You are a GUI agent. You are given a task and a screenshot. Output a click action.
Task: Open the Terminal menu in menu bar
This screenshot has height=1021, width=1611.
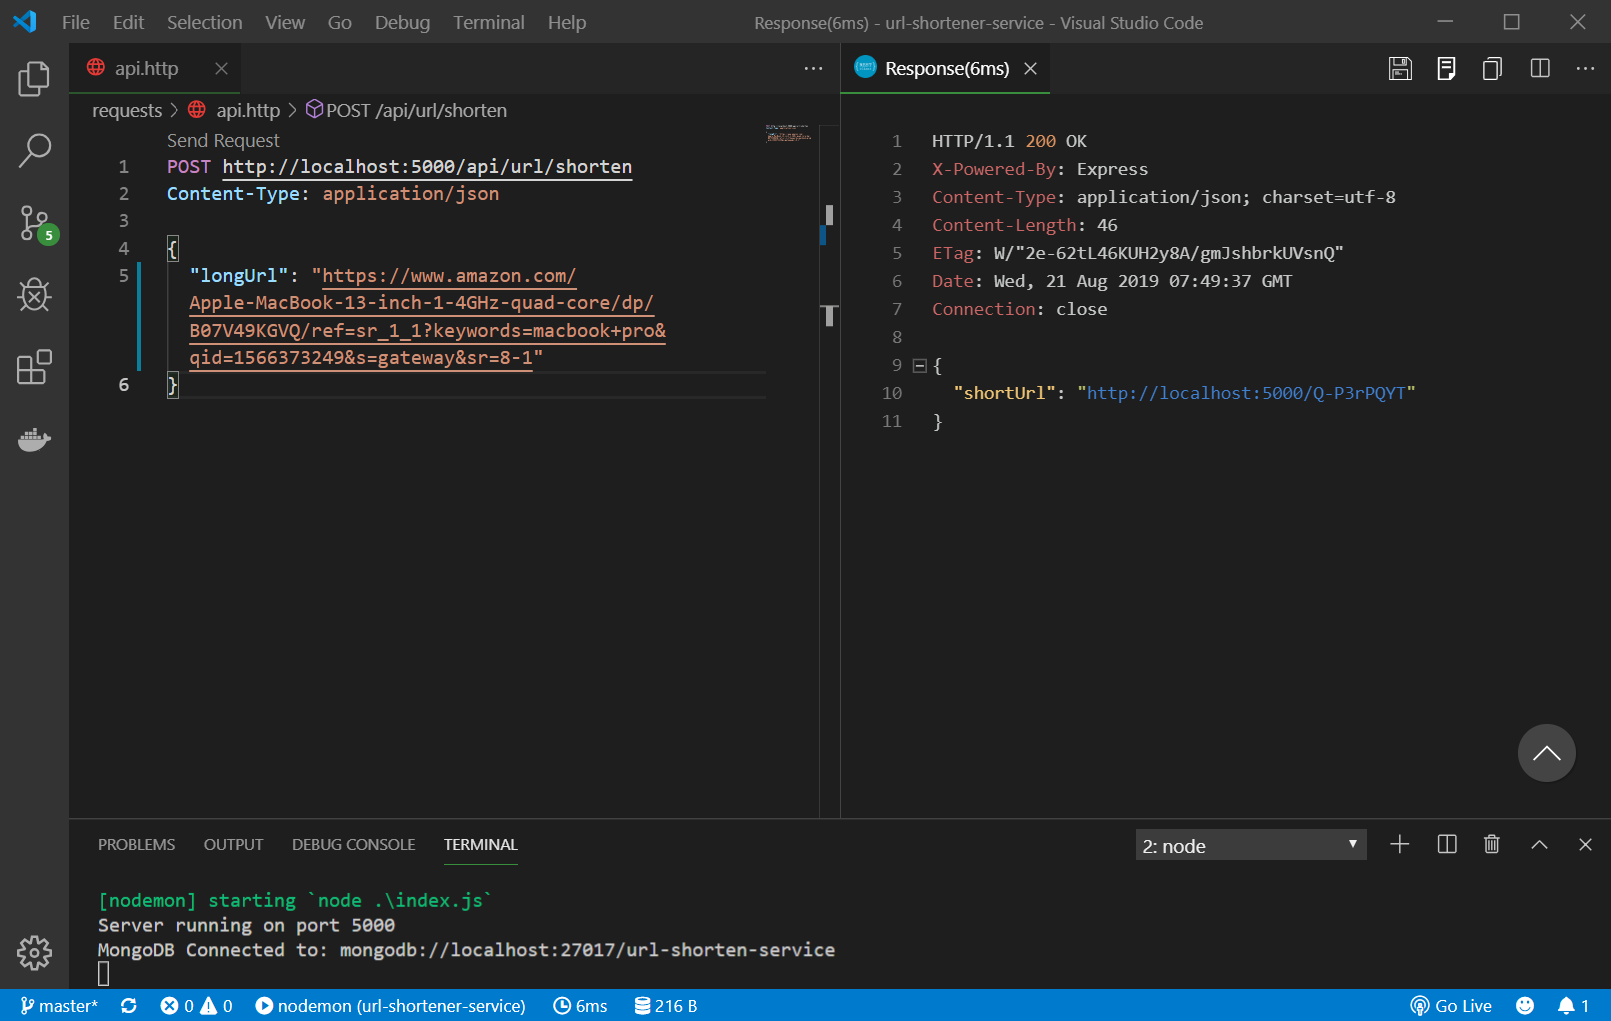pos(488,22)
